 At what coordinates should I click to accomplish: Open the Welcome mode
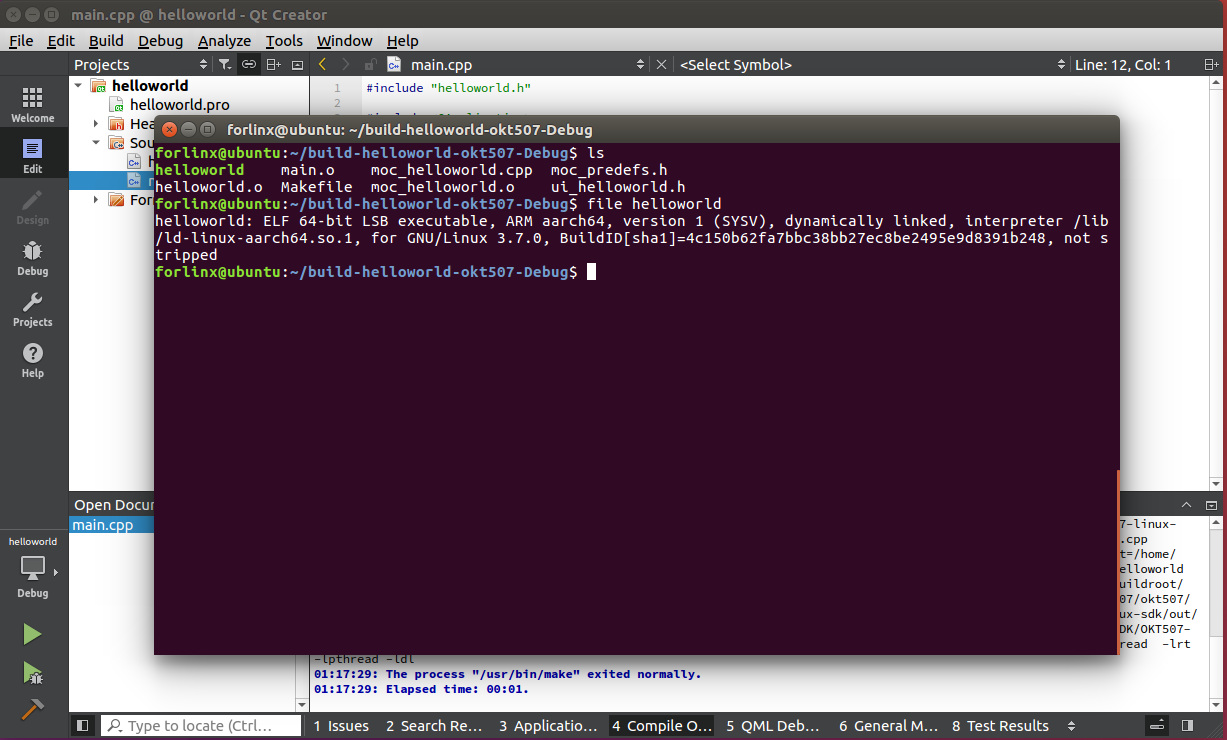tap(32, 103)
